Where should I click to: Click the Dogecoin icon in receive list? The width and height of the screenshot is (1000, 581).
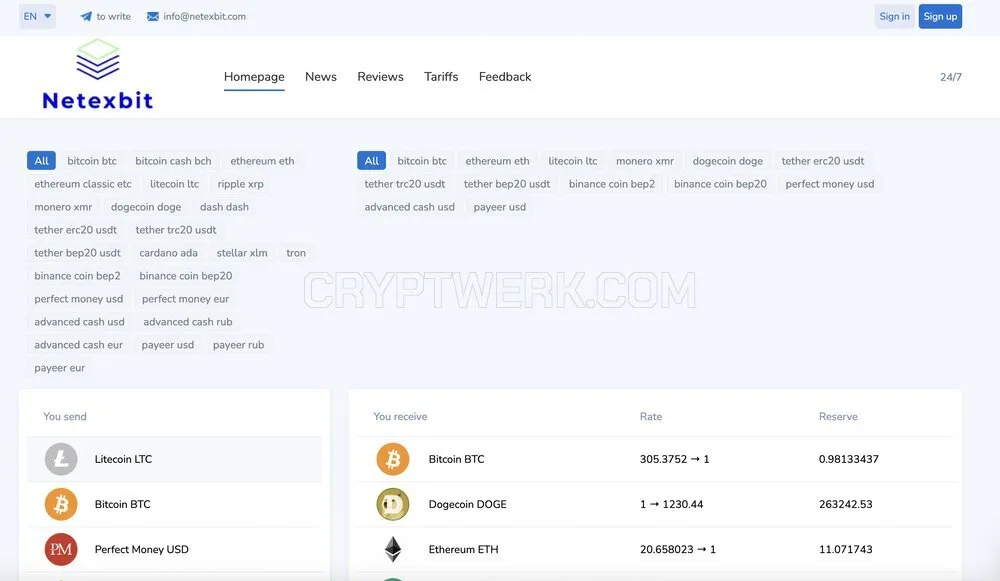click(392, 504)
